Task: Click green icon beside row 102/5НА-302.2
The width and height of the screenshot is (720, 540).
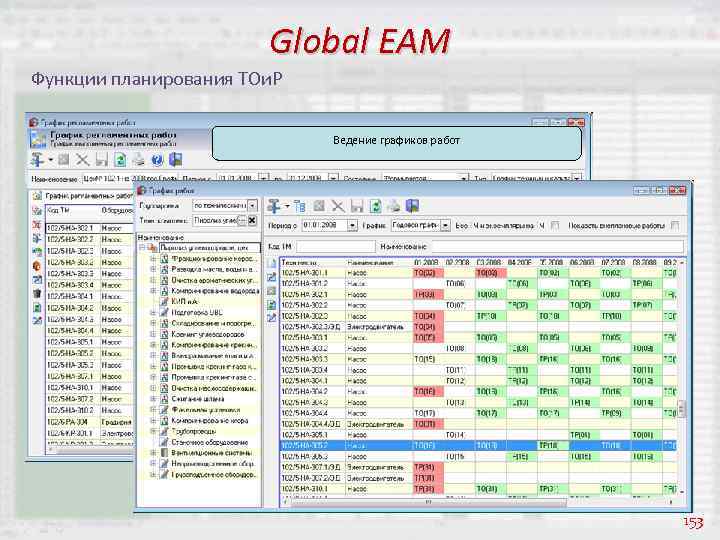Action: pyautogui.click(x=271, y=304)
